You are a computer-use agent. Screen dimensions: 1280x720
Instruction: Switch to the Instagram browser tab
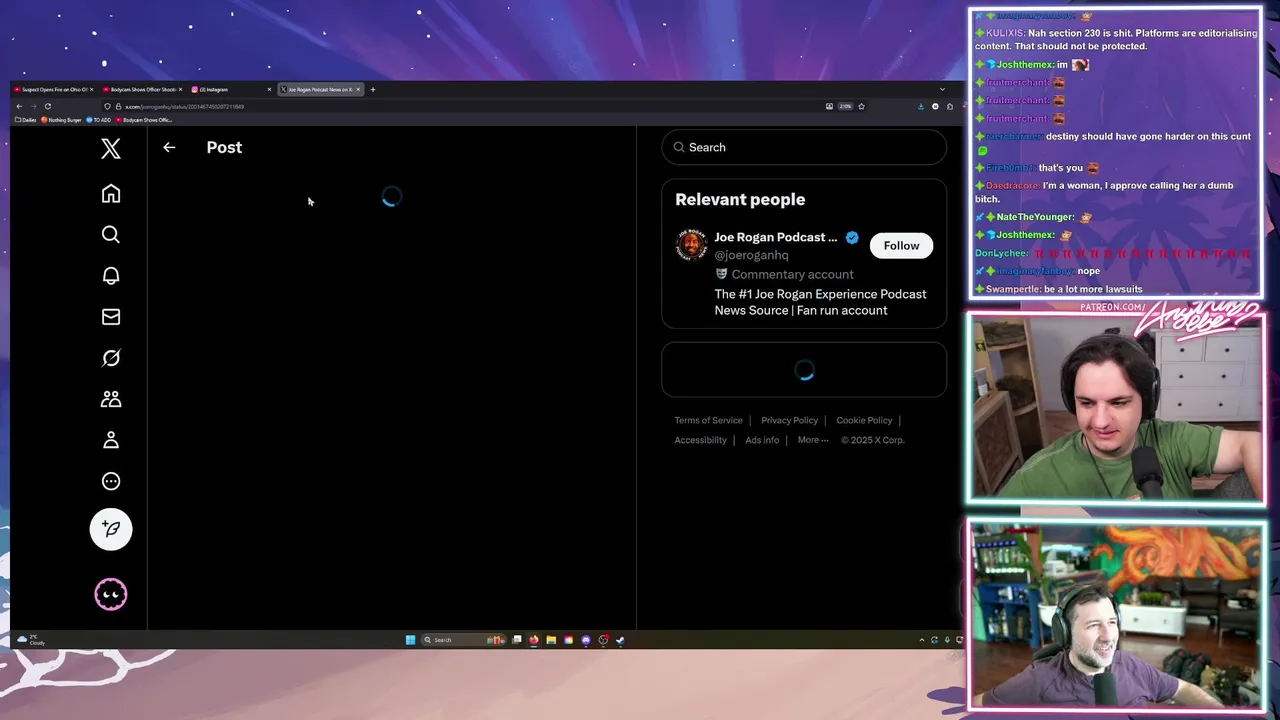pyautogui.click(x=229, y=89)
